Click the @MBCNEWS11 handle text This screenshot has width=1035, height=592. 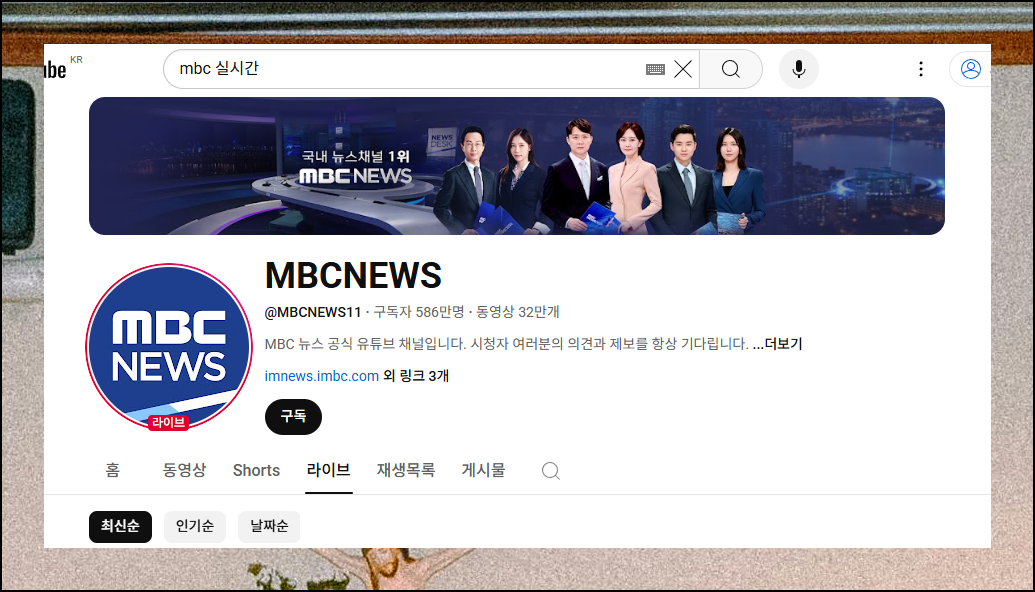point(313,312)
